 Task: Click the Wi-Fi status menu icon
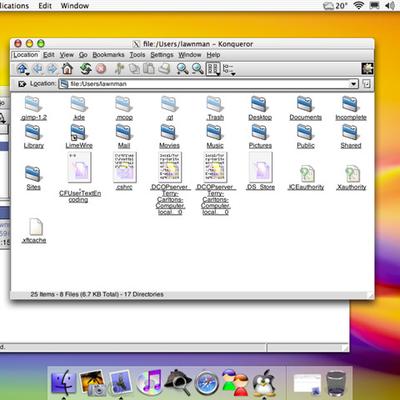(358, 5)
